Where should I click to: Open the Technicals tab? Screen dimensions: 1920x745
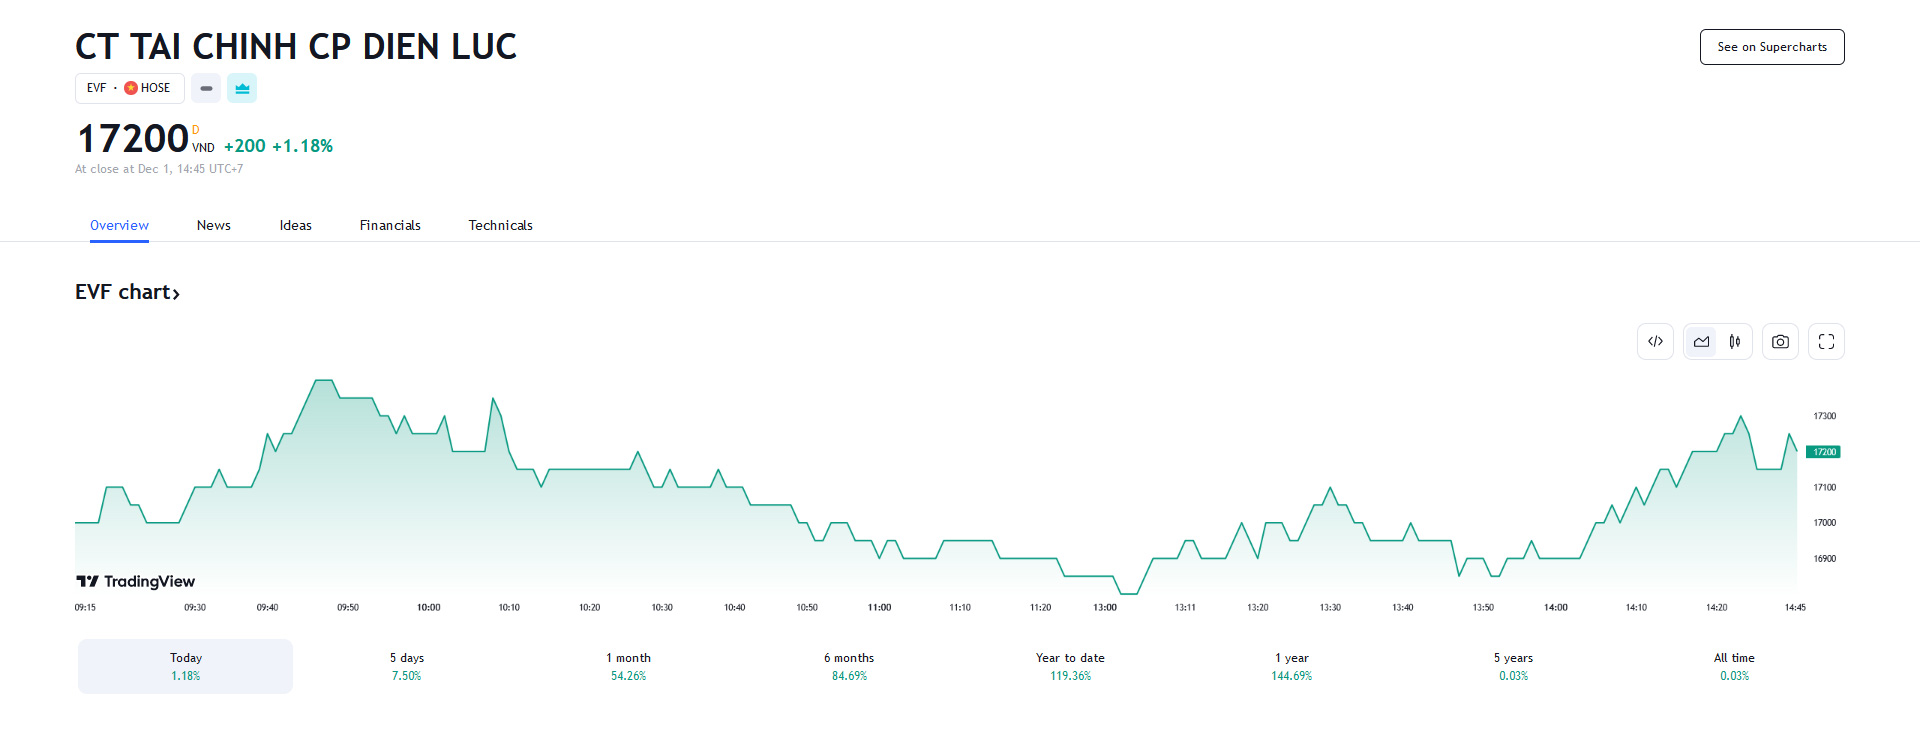[x=500, y=225]
